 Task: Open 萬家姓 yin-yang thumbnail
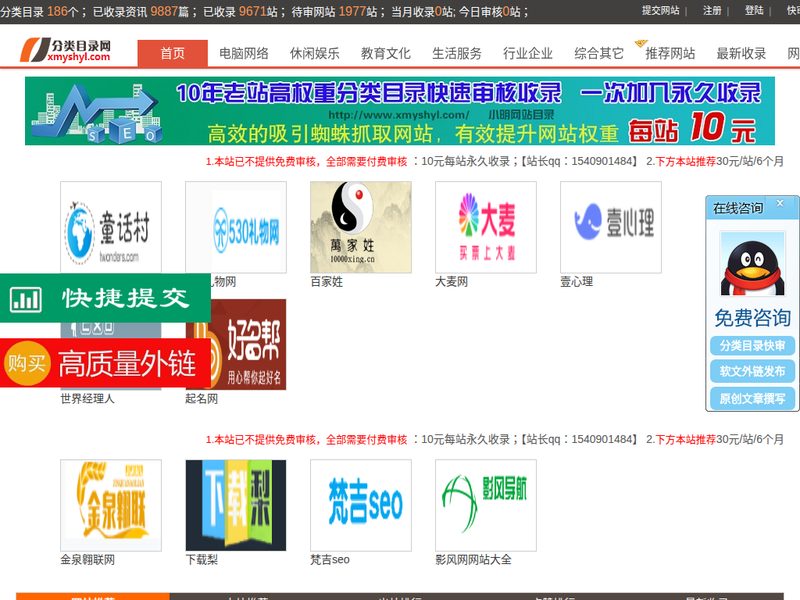click(361, 227)
